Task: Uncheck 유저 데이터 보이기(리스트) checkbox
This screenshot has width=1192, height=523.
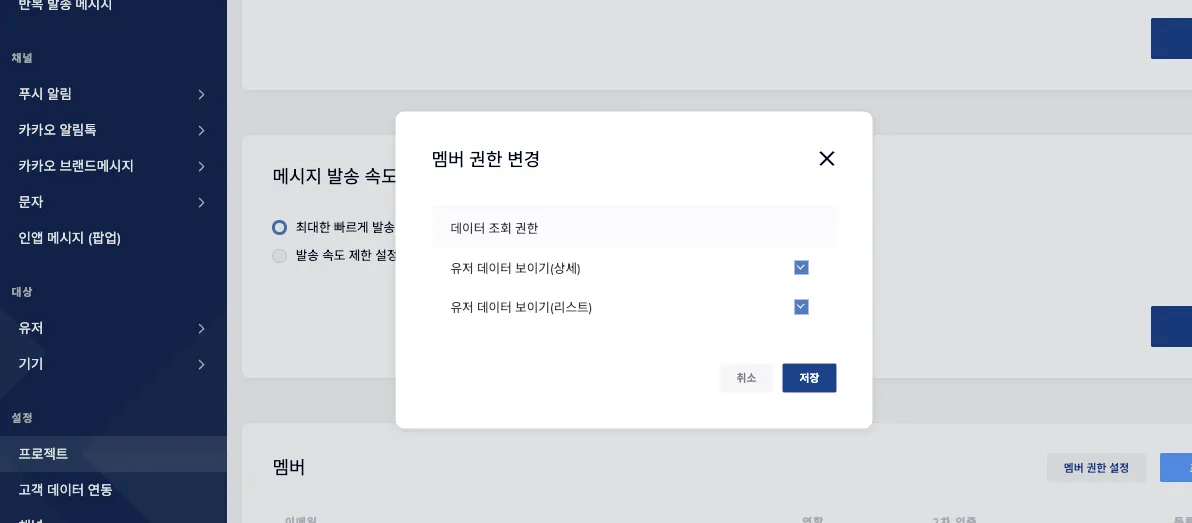Action: 800,307
